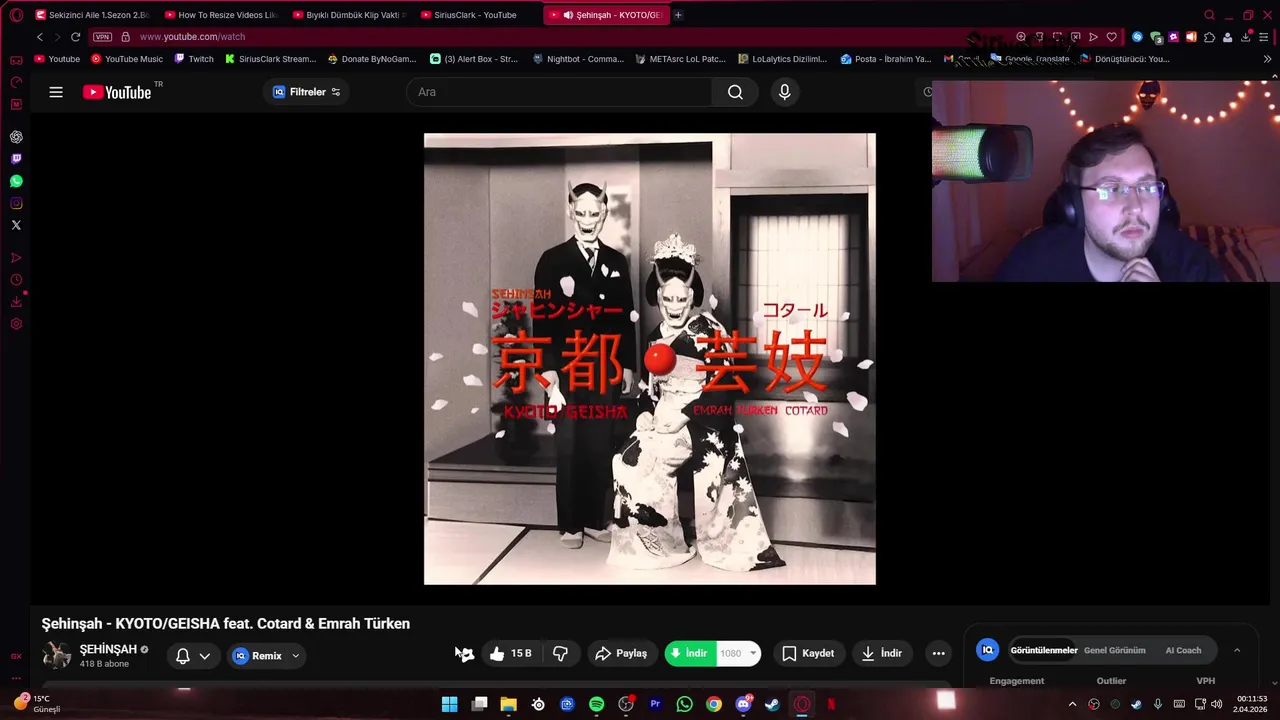Toggle the VPN badge in address bar
Image resolution: width=1280 pixels, height=720 pixels.
coord(102,37)
